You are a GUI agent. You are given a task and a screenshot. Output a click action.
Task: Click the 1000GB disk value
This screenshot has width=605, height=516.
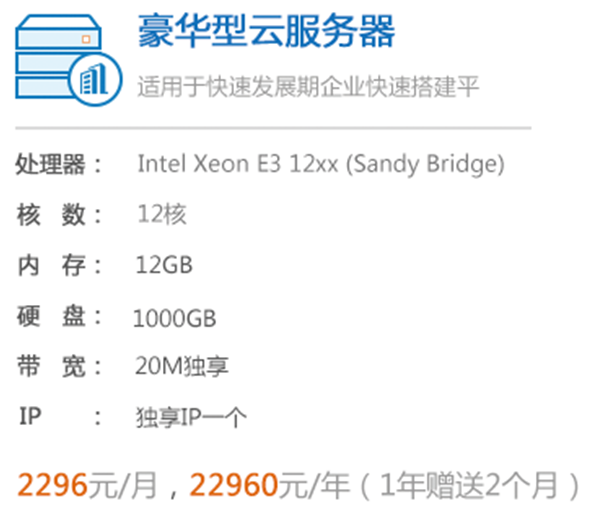[x=174, y=318]
